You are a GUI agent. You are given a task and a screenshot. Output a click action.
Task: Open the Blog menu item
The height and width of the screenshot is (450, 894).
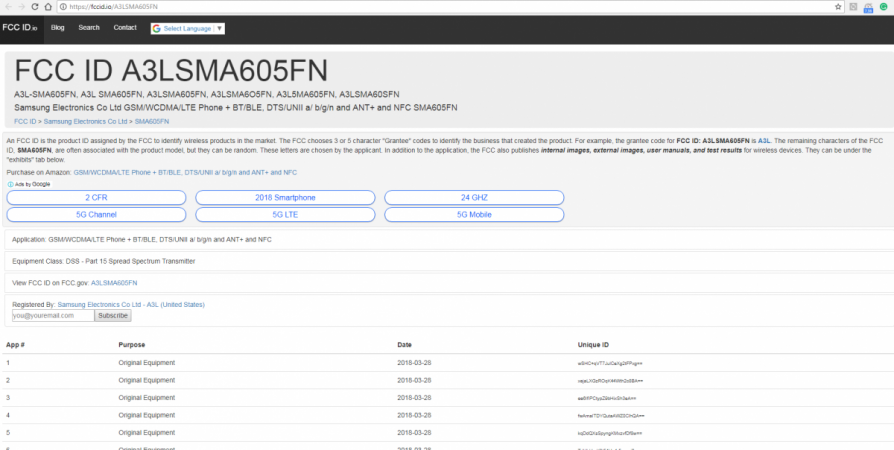coord(58,27)
